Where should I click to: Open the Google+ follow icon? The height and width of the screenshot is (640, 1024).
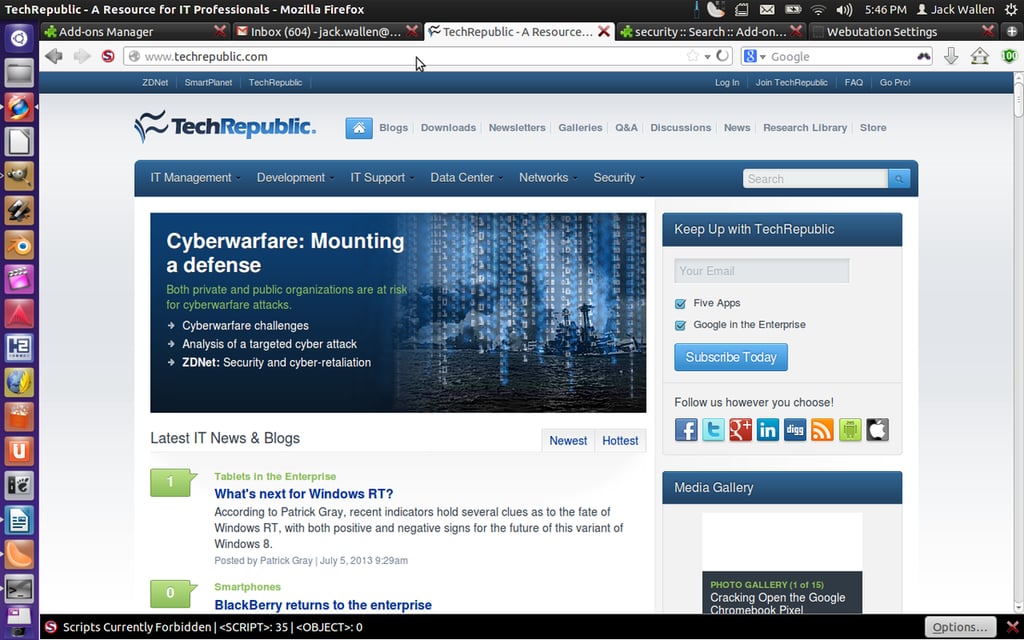741,430
